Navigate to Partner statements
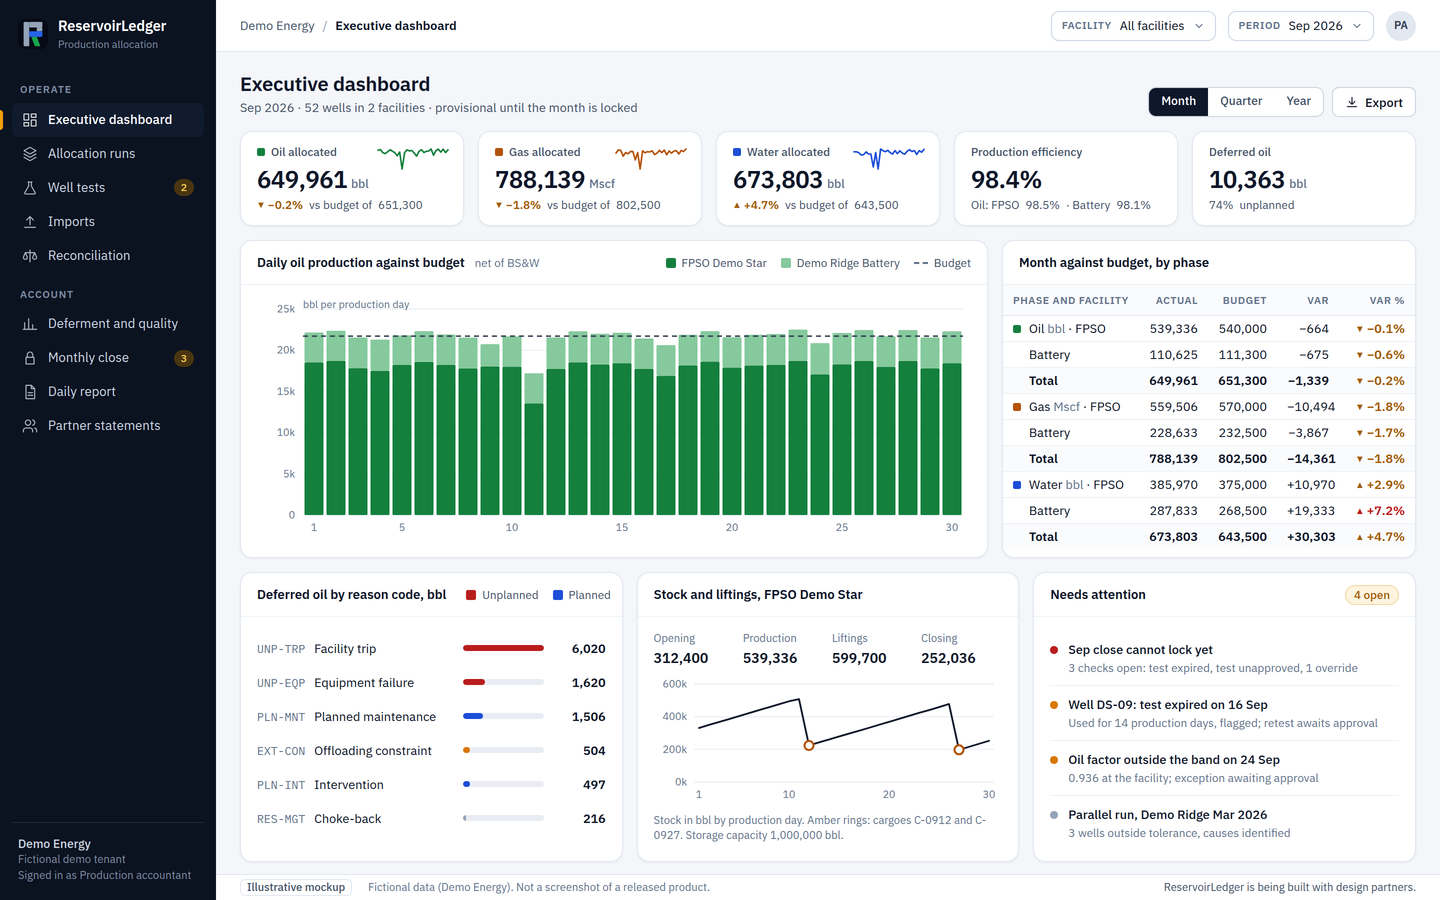Viewport: 1440px width, 900px height. pos(108,426)
